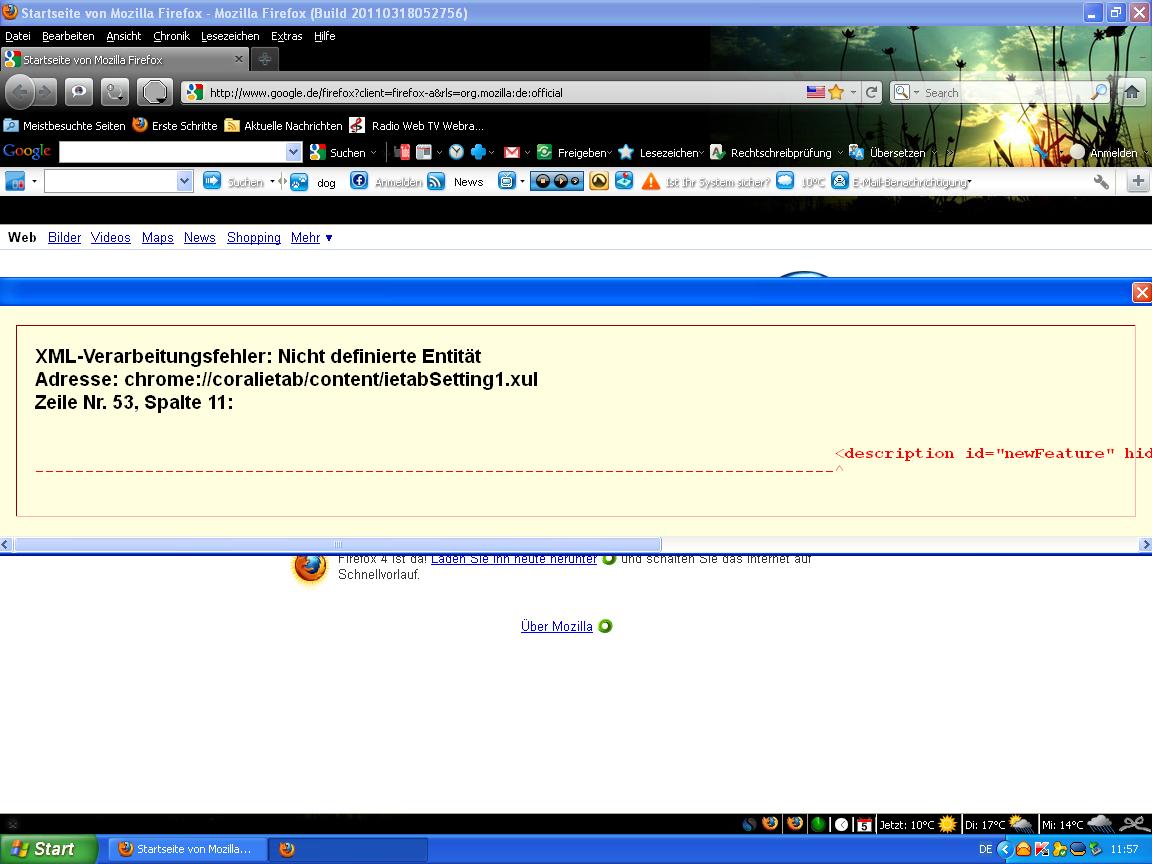Click the Windows Start button

tap(46, 849)
